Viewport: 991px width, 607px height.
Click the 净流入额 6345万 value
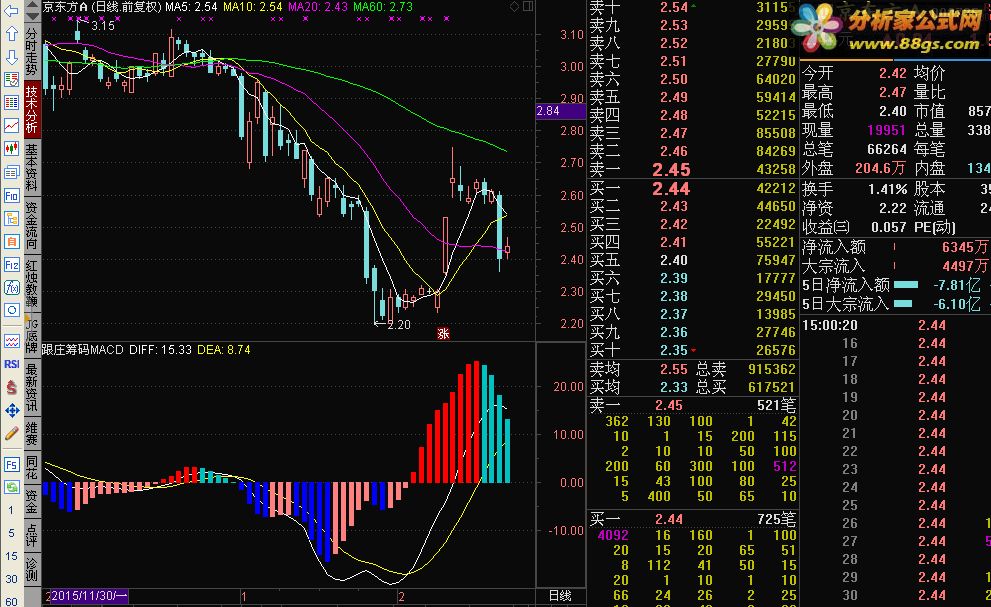tap(964, 247)
